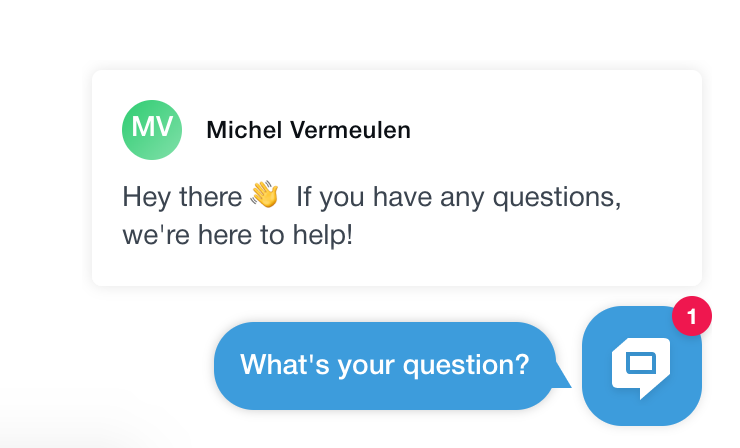
Task: Click the "we're here to help!" line
Action: (237, 238)
